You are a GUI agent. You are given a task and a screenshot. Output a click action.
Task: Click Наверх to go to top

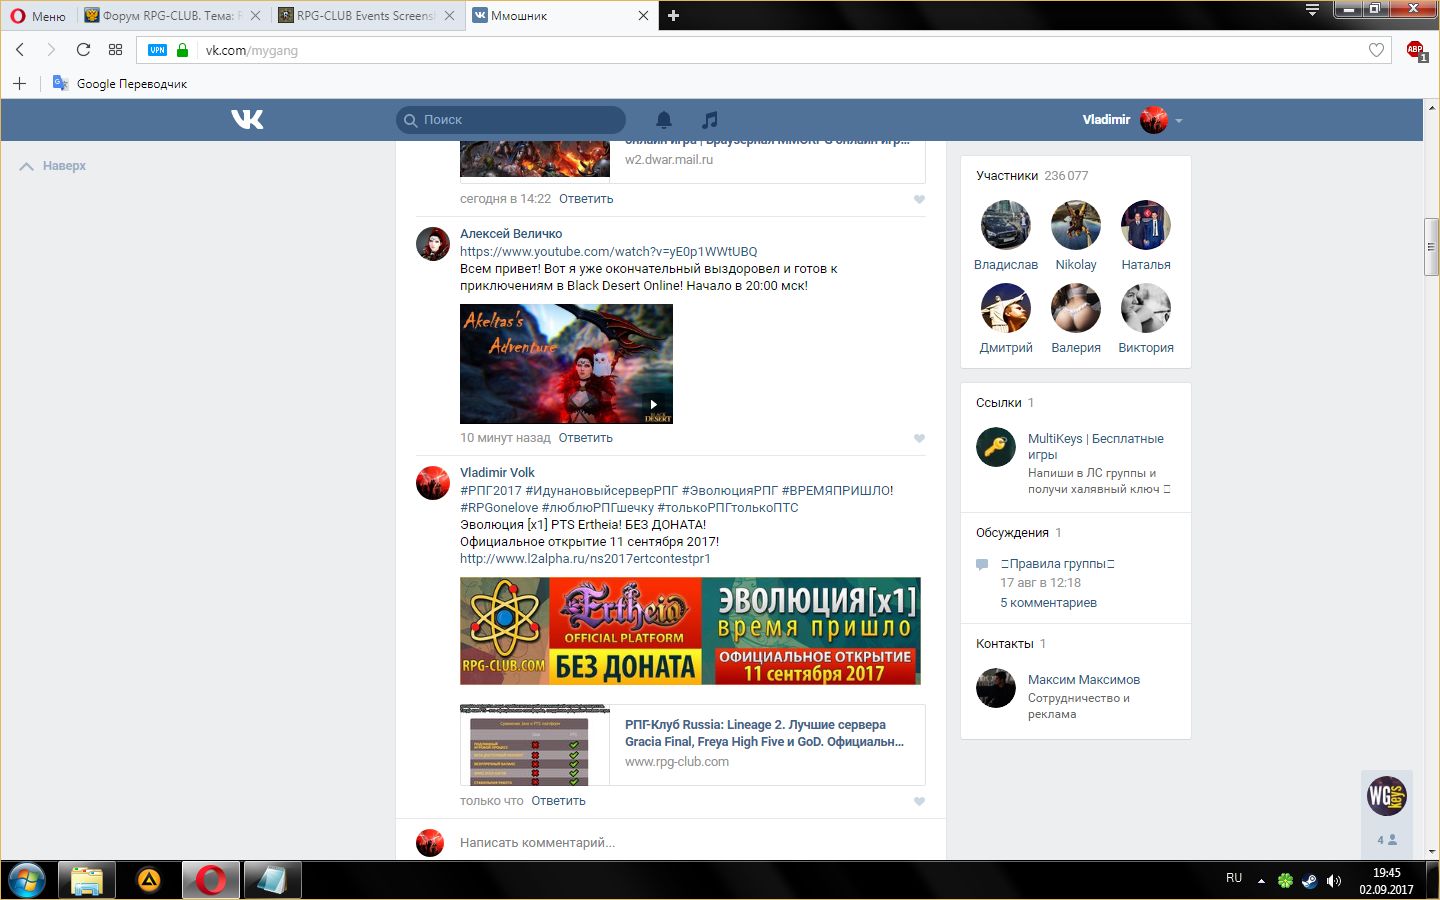pos(53,166)
